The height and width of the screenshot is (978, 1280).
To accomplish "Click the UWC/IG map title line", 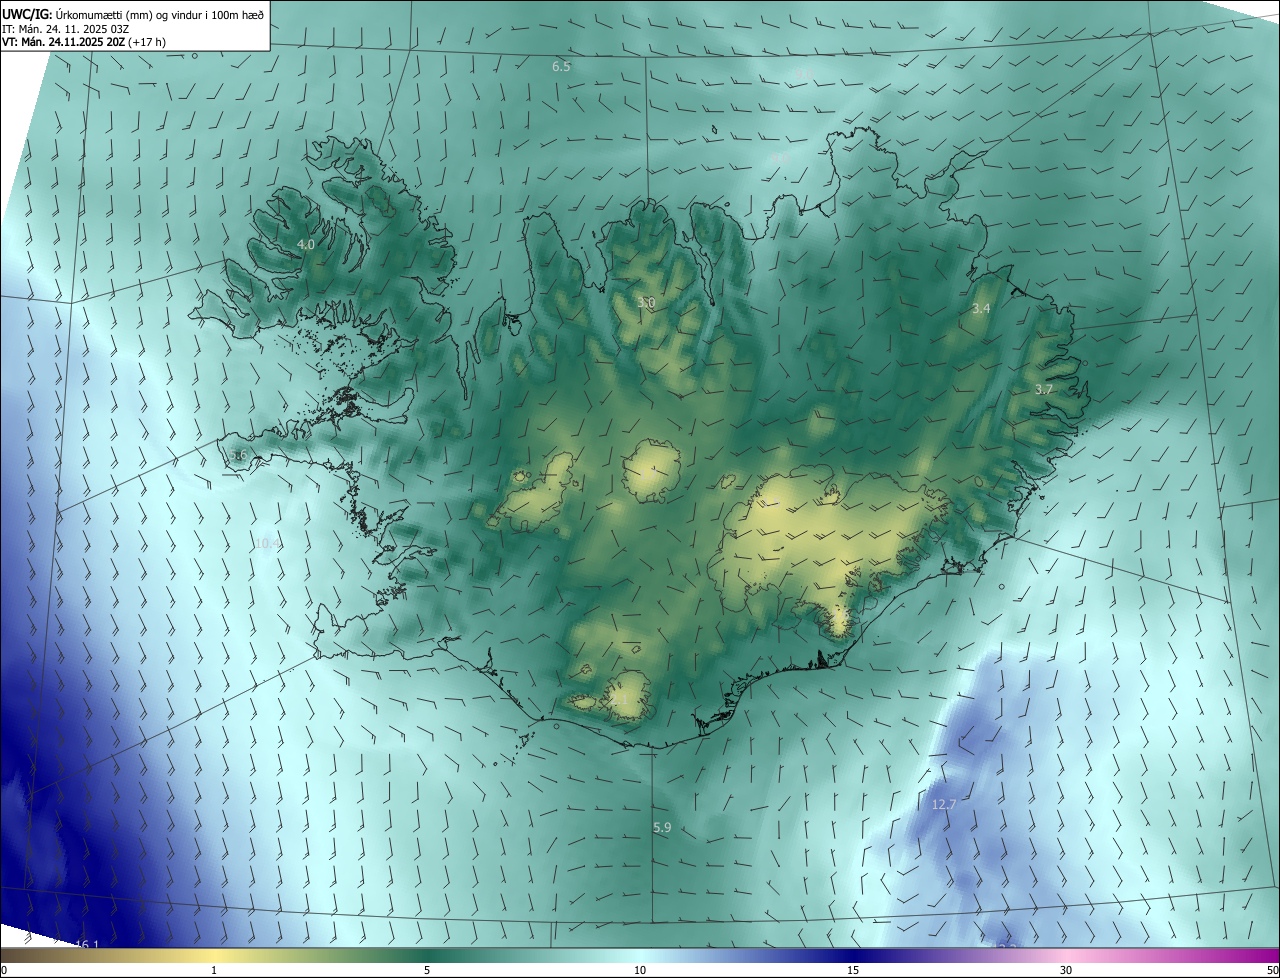I will click(x=133, y=14).
